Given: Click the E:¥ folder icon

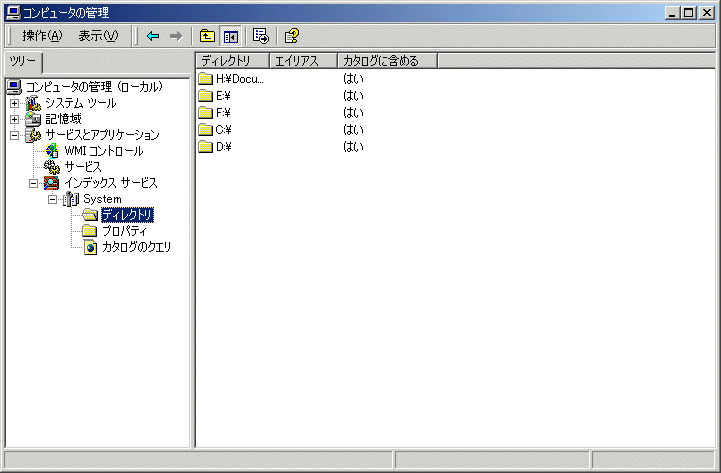Looking at the screenshot, I should pyautogui.click(x=205, y=96).
